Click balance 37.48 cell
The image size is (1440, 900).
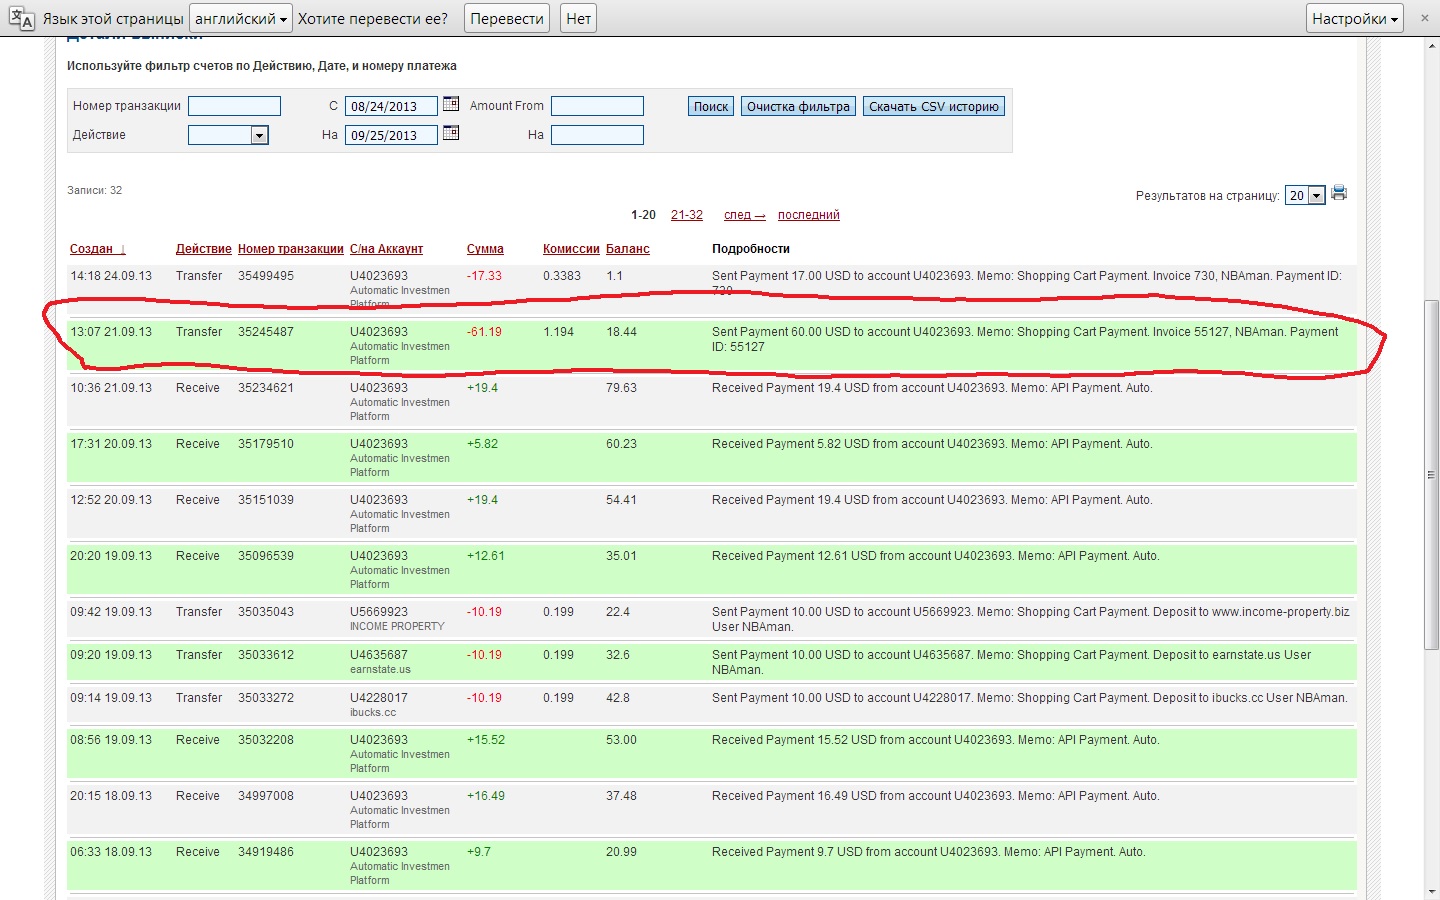[621, 796]
